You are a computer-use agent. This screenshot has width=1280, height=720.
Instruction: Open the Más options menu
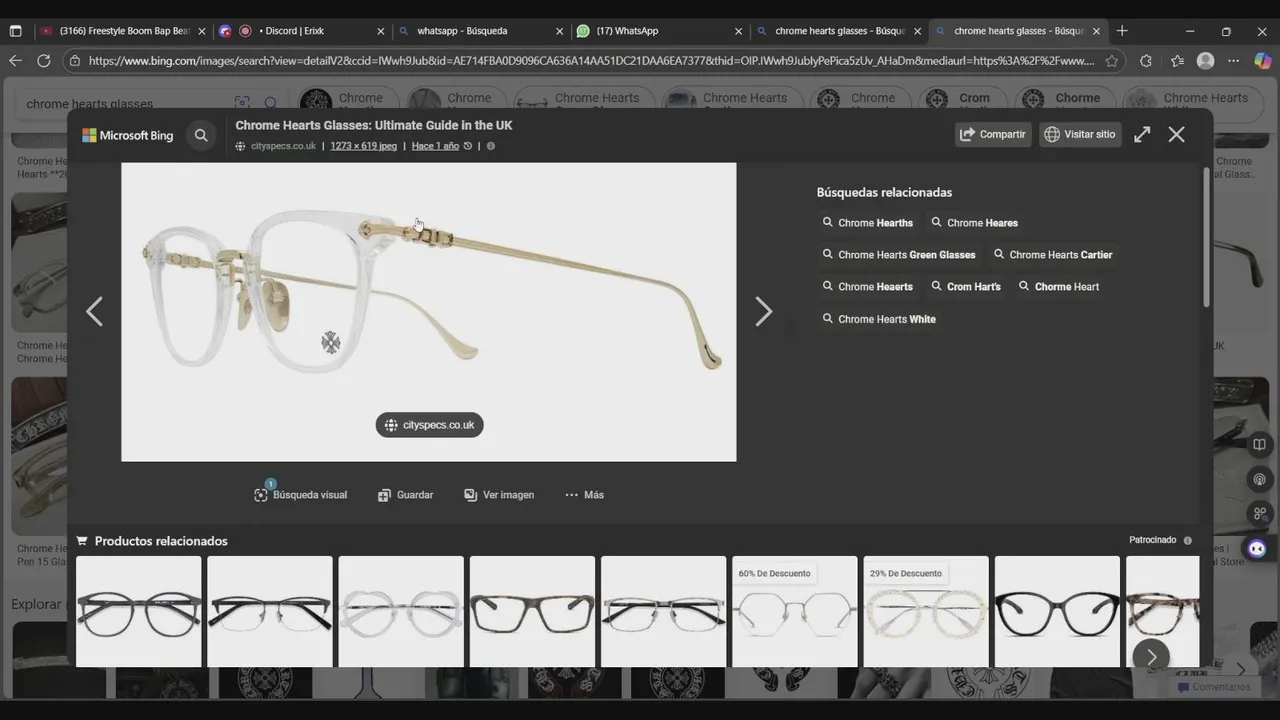pyautogui.click(x=584, y=495)
